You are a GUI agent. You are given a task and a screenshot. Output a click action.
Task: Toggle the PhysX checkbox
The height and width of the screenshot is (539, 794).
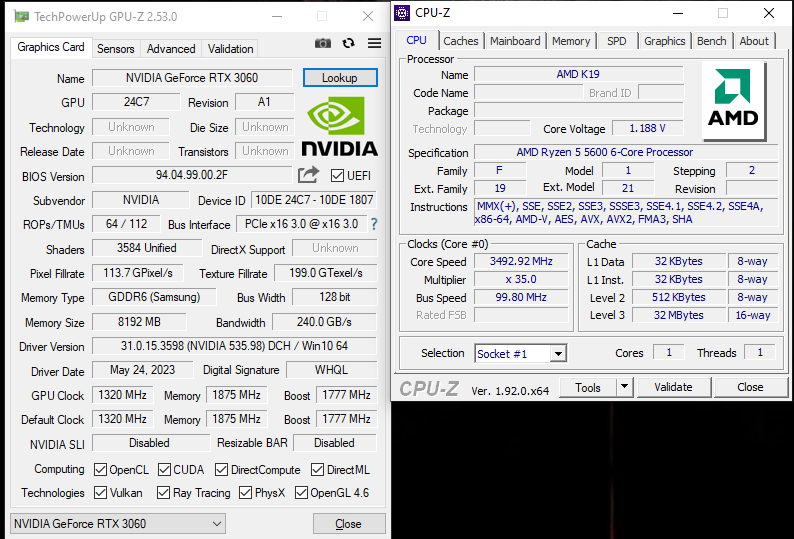pos(246,492)
